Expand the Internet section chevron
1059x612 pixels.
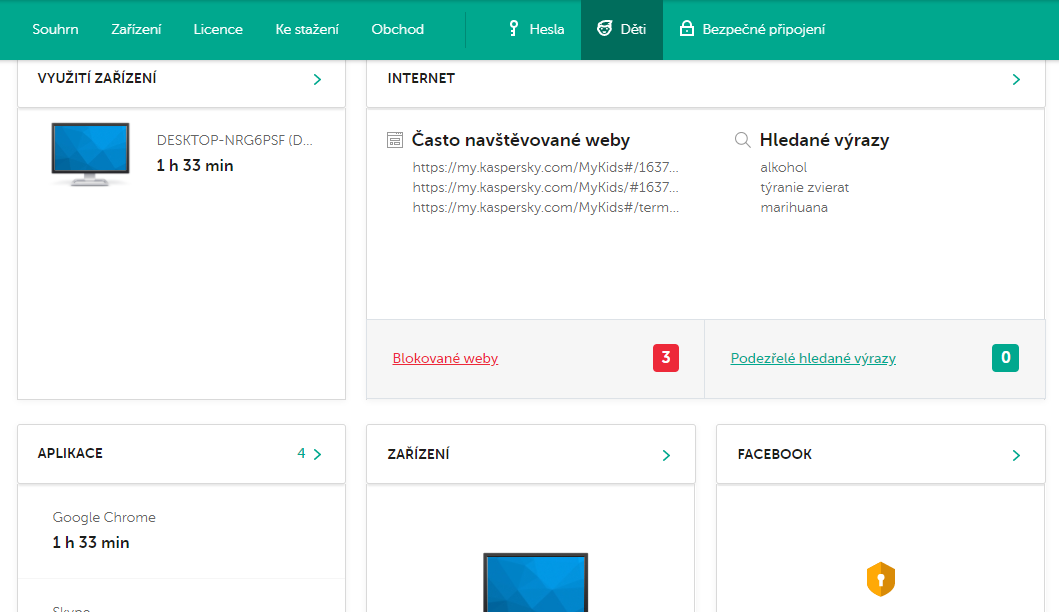click(x=1016, y=79)
